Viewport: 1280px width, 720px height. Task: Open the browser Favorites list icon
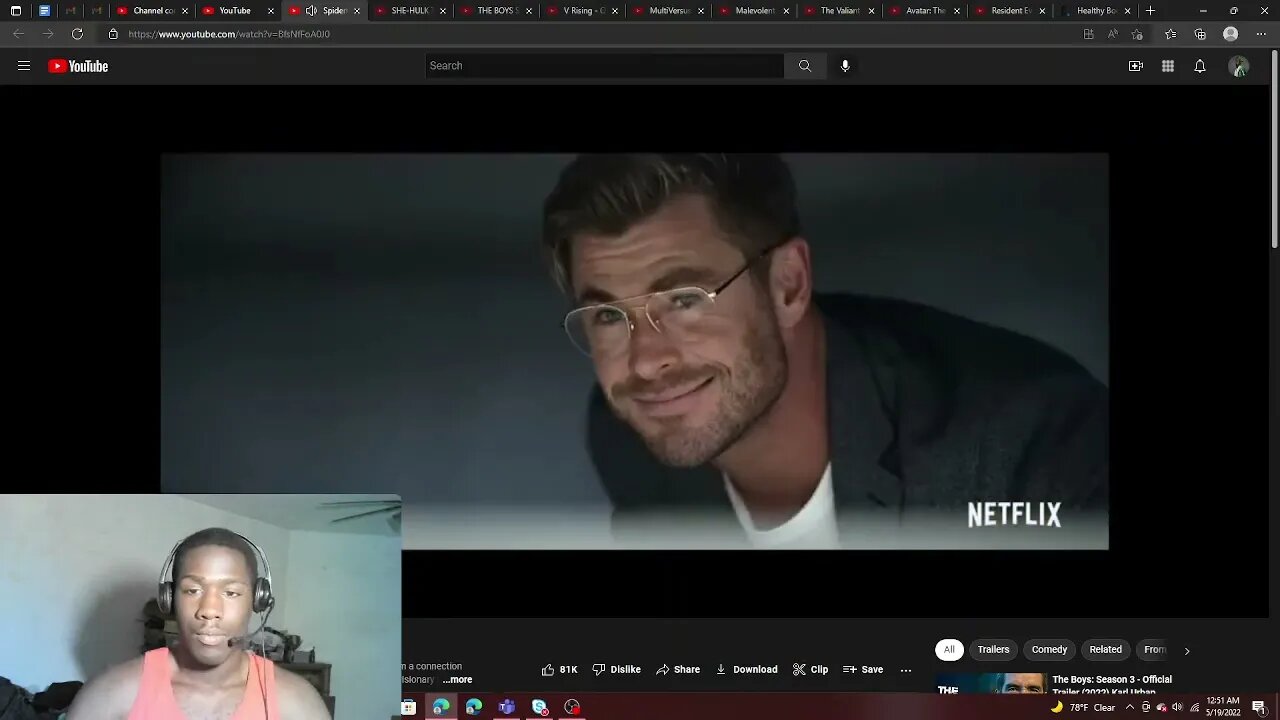pos(1170,34)
